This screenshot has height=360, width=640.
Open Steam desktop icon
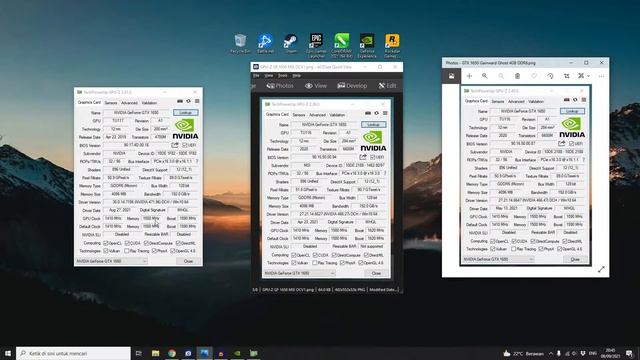point(291,44)
